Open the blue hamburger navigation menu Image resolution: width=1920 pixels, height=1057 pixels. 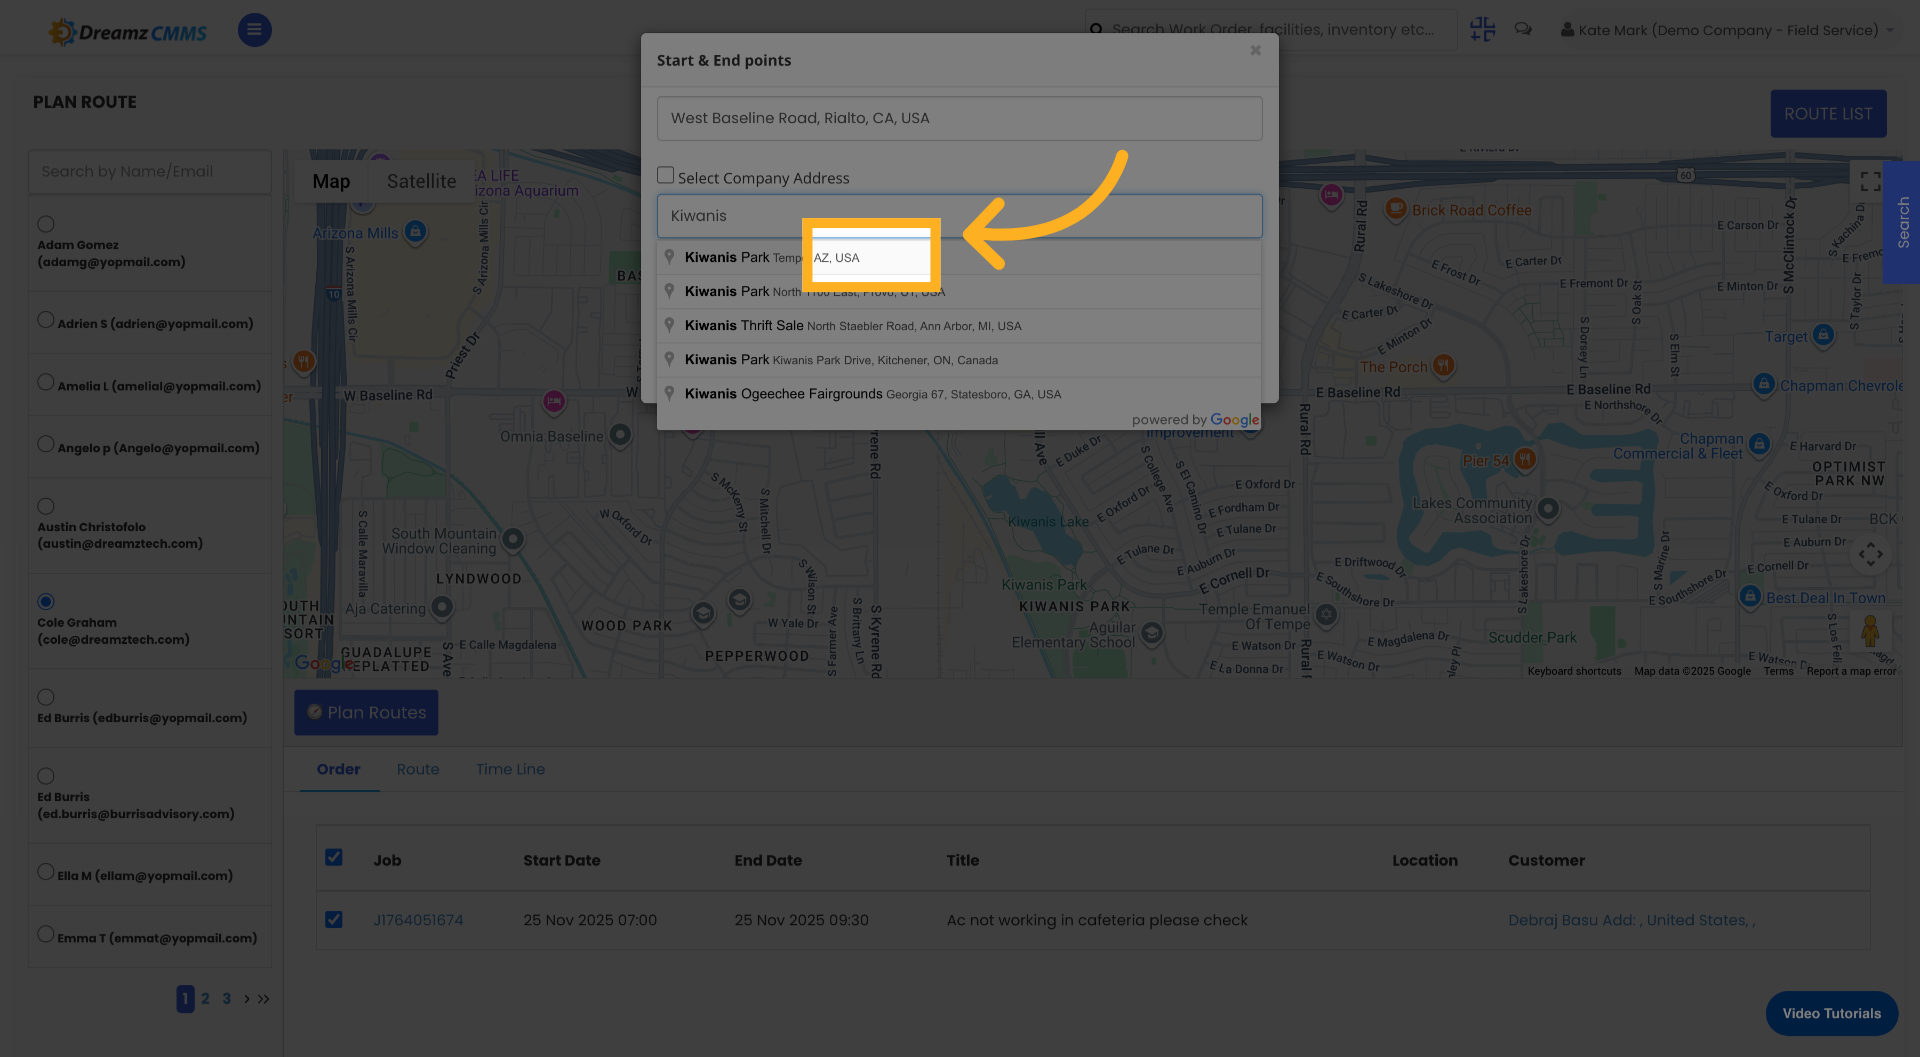(x=254, y=30)
